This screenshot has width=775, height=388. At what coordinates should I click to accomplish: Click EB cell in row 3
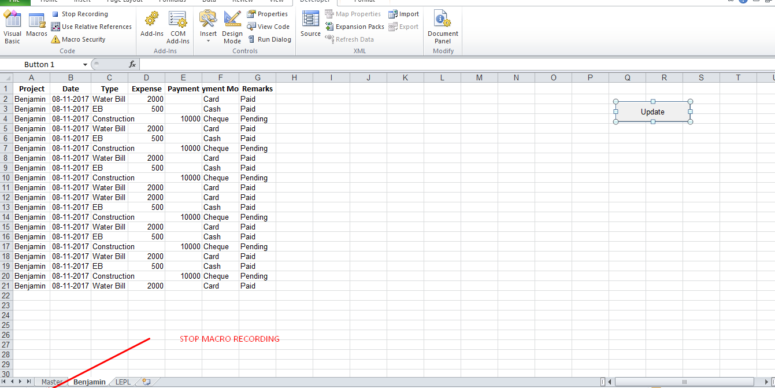pyautogui.click(x=109, y=109)
